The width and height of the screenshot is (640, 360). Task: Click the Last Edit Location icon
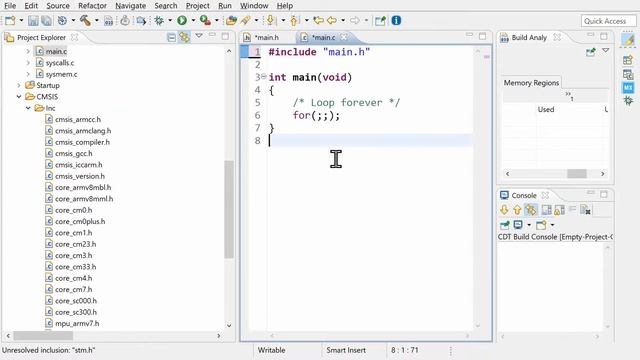(318, 20)
